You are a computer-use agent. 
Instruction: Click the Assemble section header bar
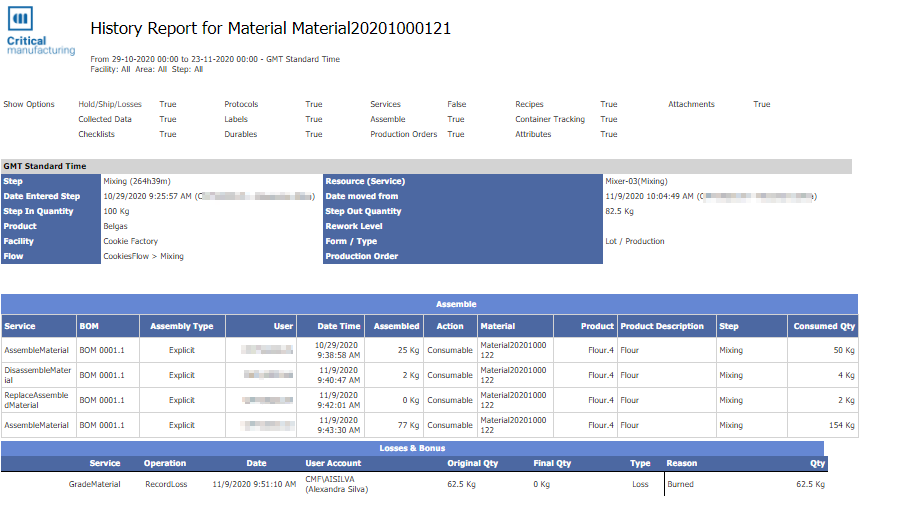click(x=429, y=304)
